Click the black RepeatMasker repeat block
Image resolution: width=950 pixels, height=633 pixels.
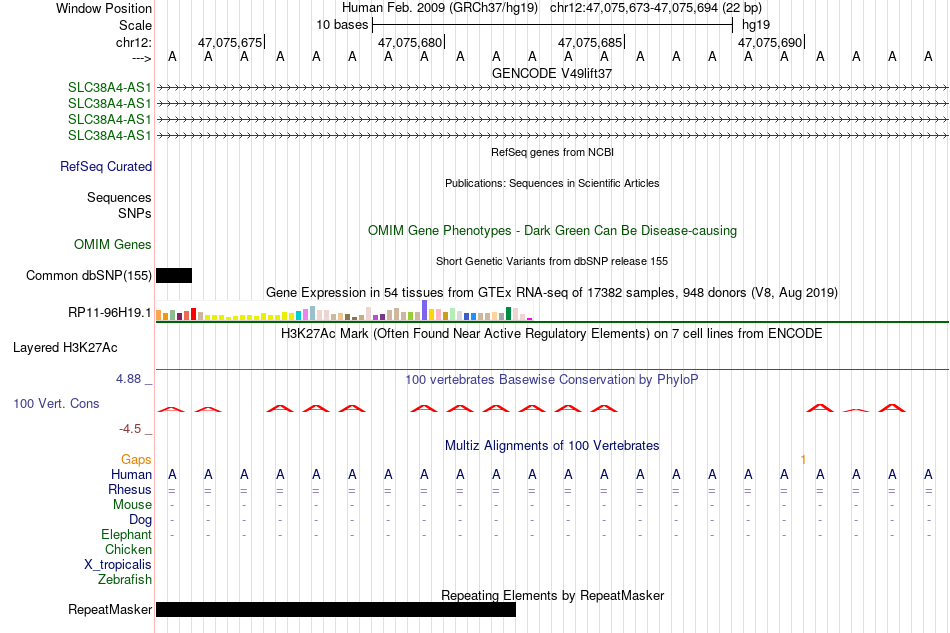click(x=336, y=609)
